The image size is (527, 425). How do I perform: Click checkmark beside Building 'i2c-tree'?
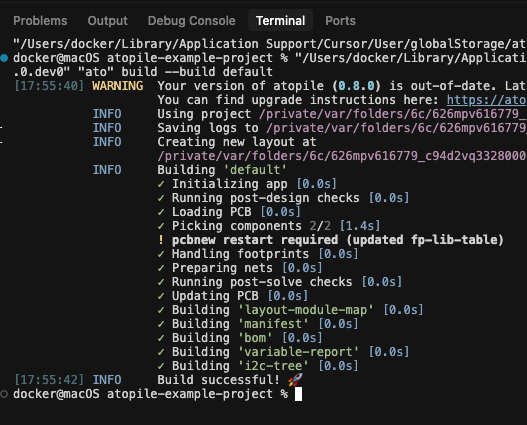point(161,366)
